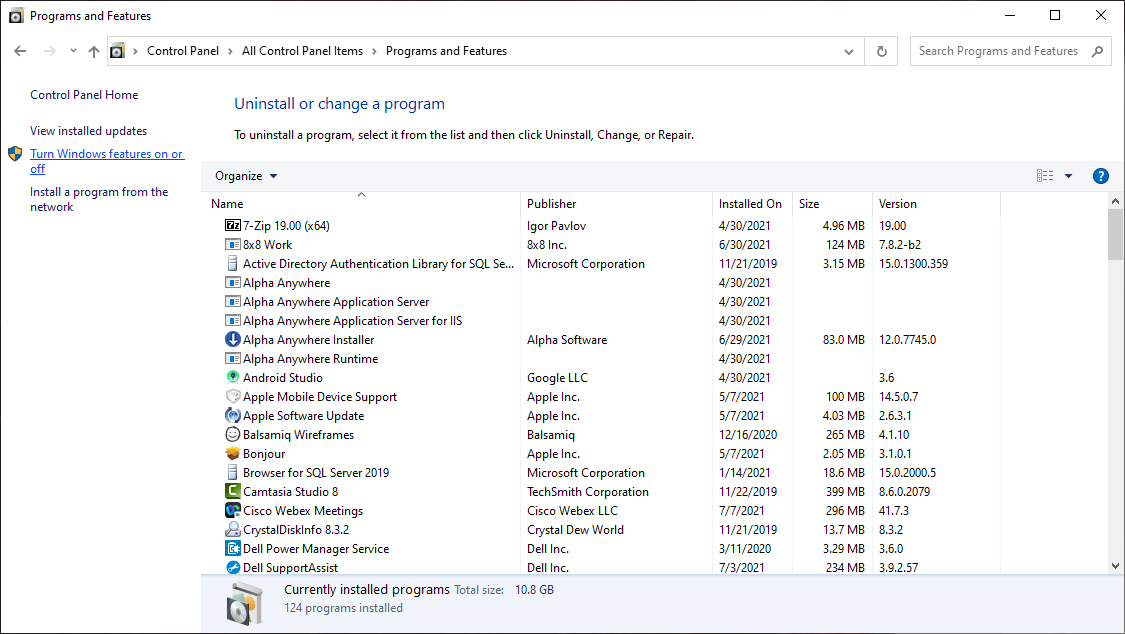Click the TechSmith Corporation publisher cell
Image resolution: width=1125 pixels, height=634 pixels.
[588, 492]
